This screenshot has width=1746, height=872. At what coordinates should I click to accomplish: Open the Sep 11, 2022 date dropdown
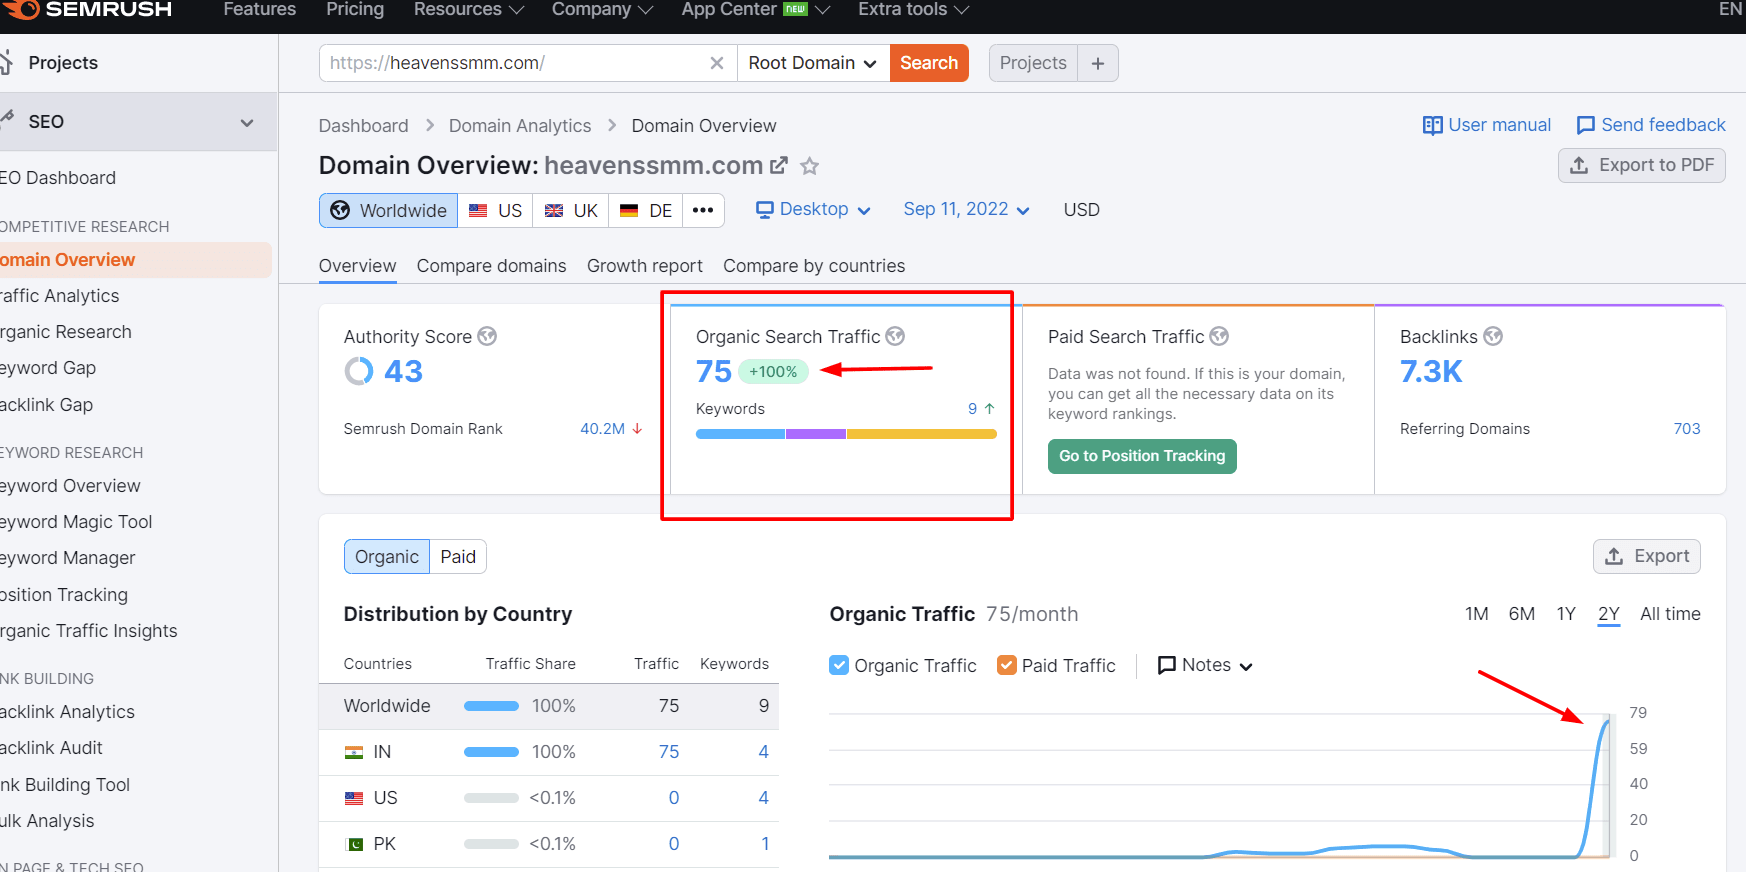966,209
